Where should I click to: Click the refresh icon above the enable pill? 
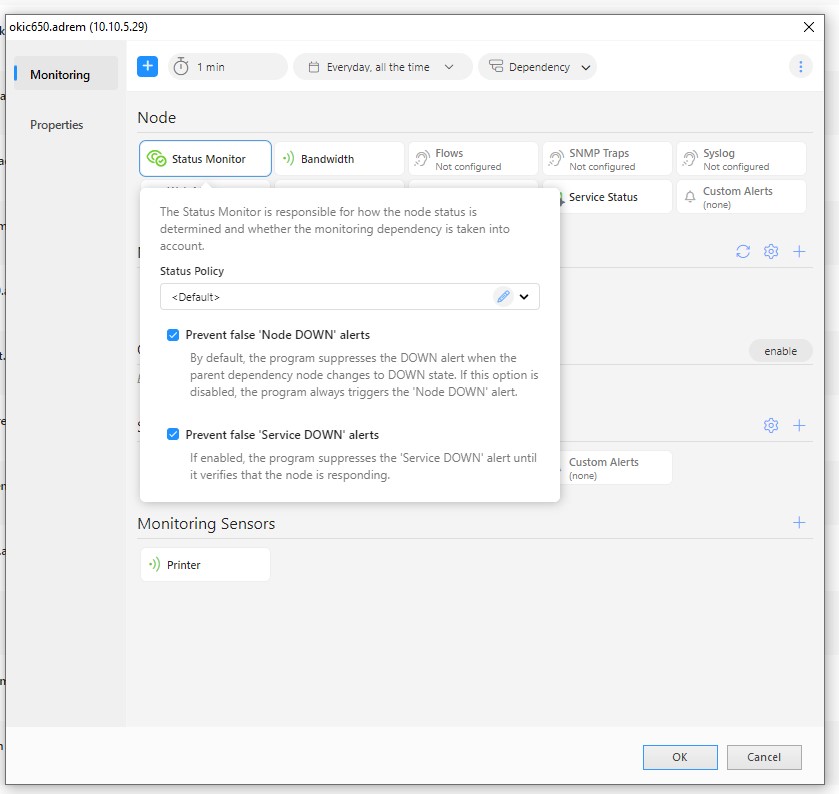pyautogui.click(x=742, y=251)
